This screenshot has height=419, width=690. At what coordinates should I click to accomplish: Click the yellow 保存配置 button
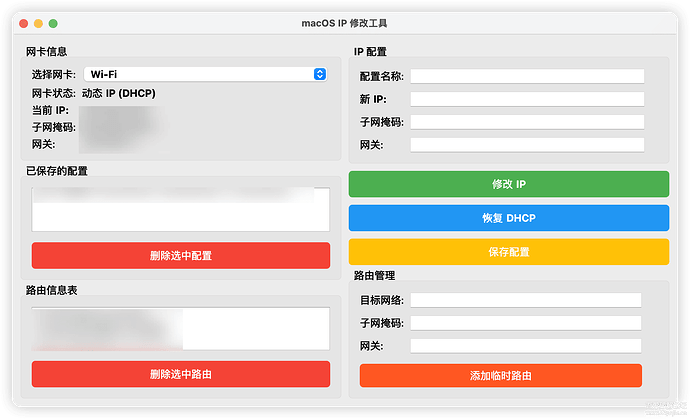pyautogui.click(x=509, y=252)
